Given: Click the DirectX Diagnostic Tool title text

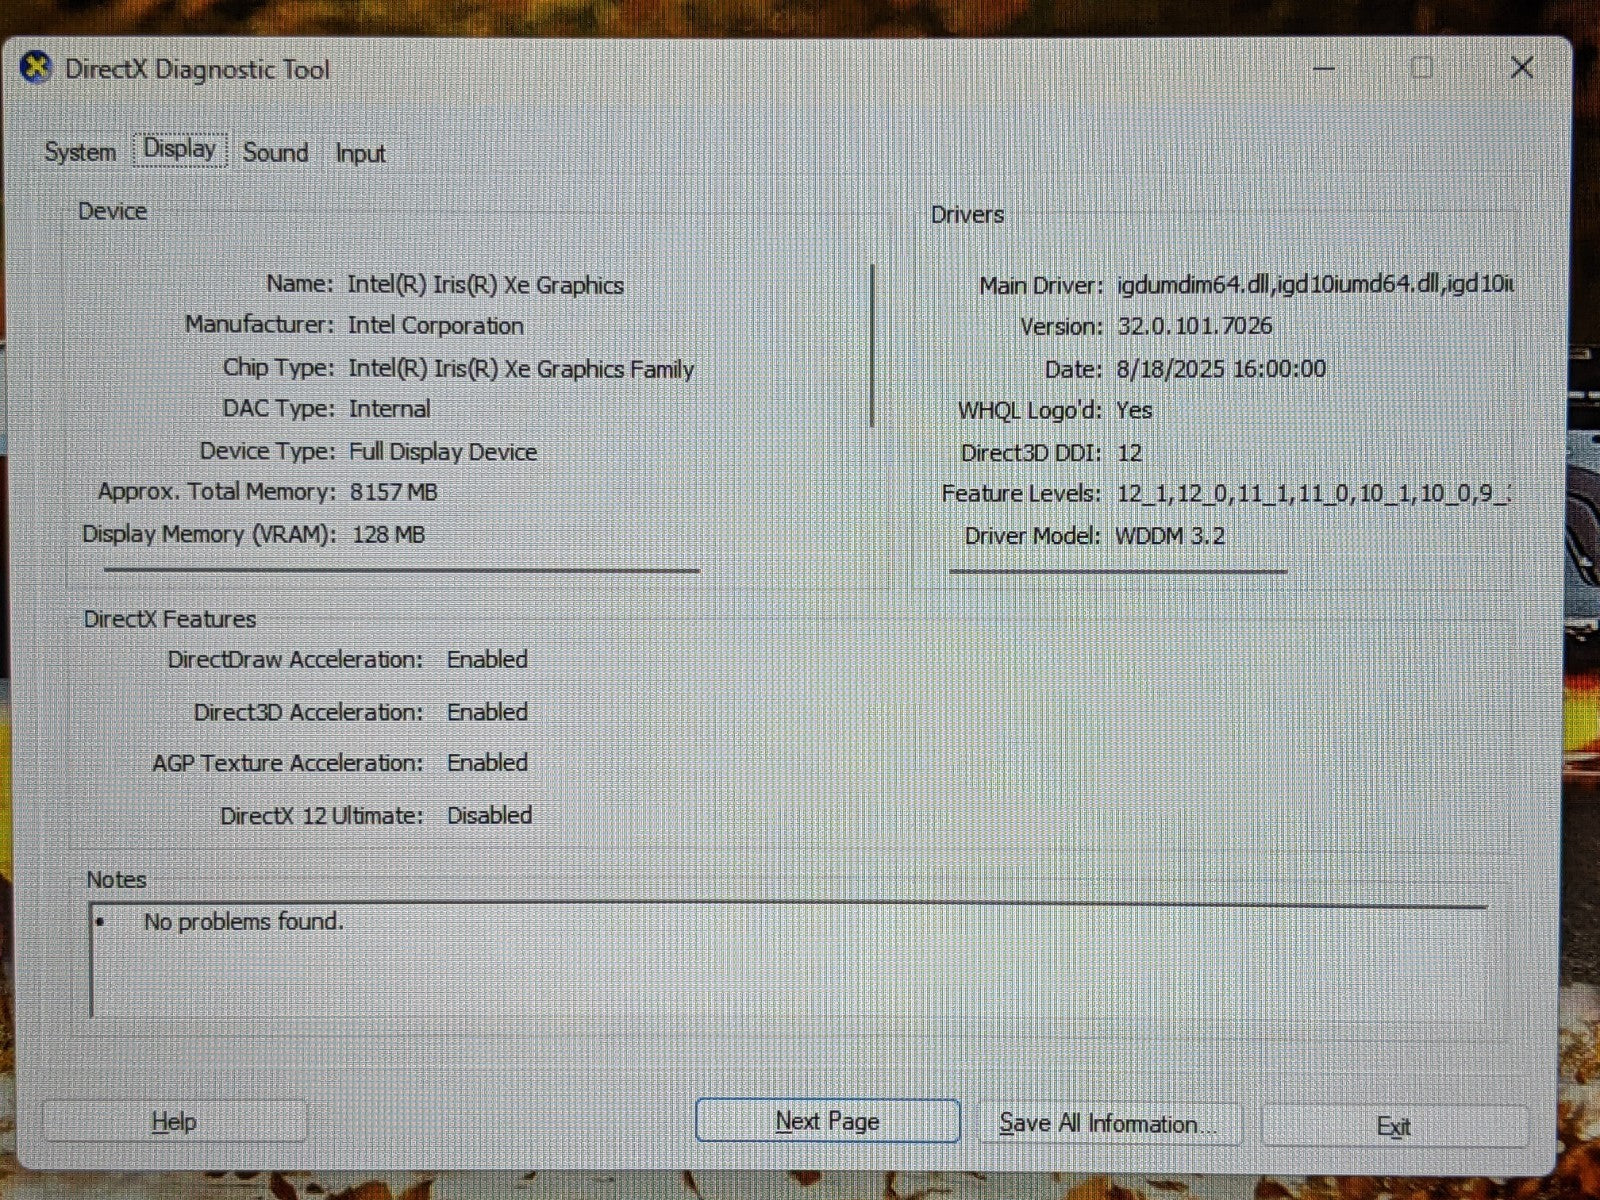Looking at the screenshot, I should 197,70.
